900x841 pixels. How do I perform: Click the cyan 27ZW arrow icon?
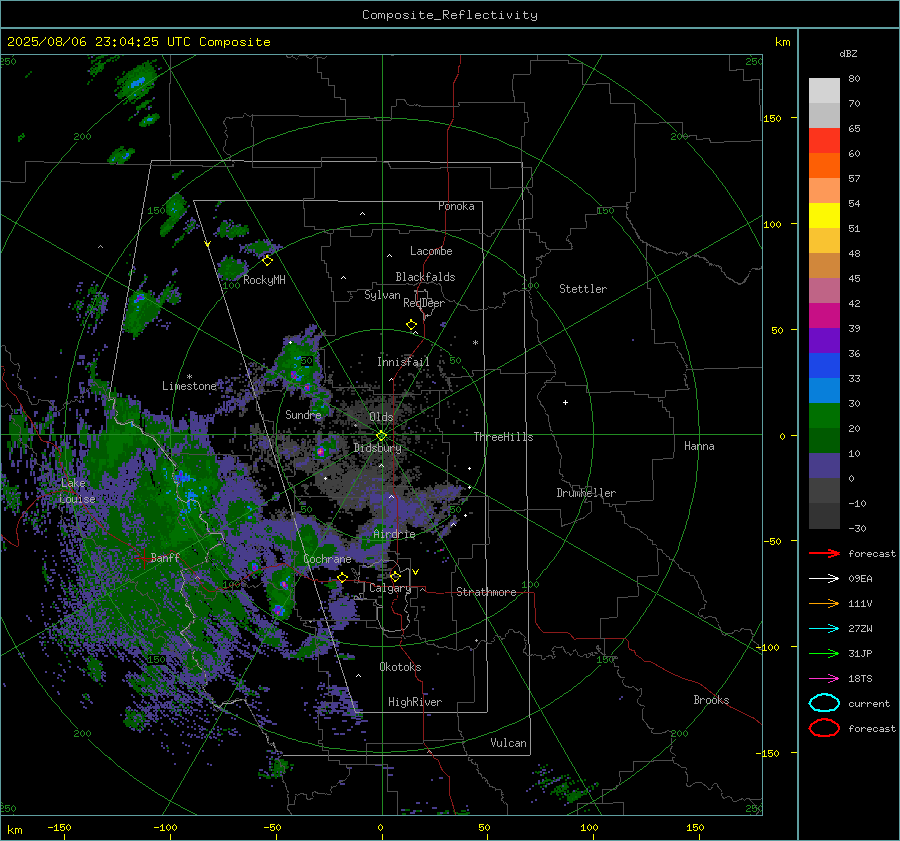824,629
